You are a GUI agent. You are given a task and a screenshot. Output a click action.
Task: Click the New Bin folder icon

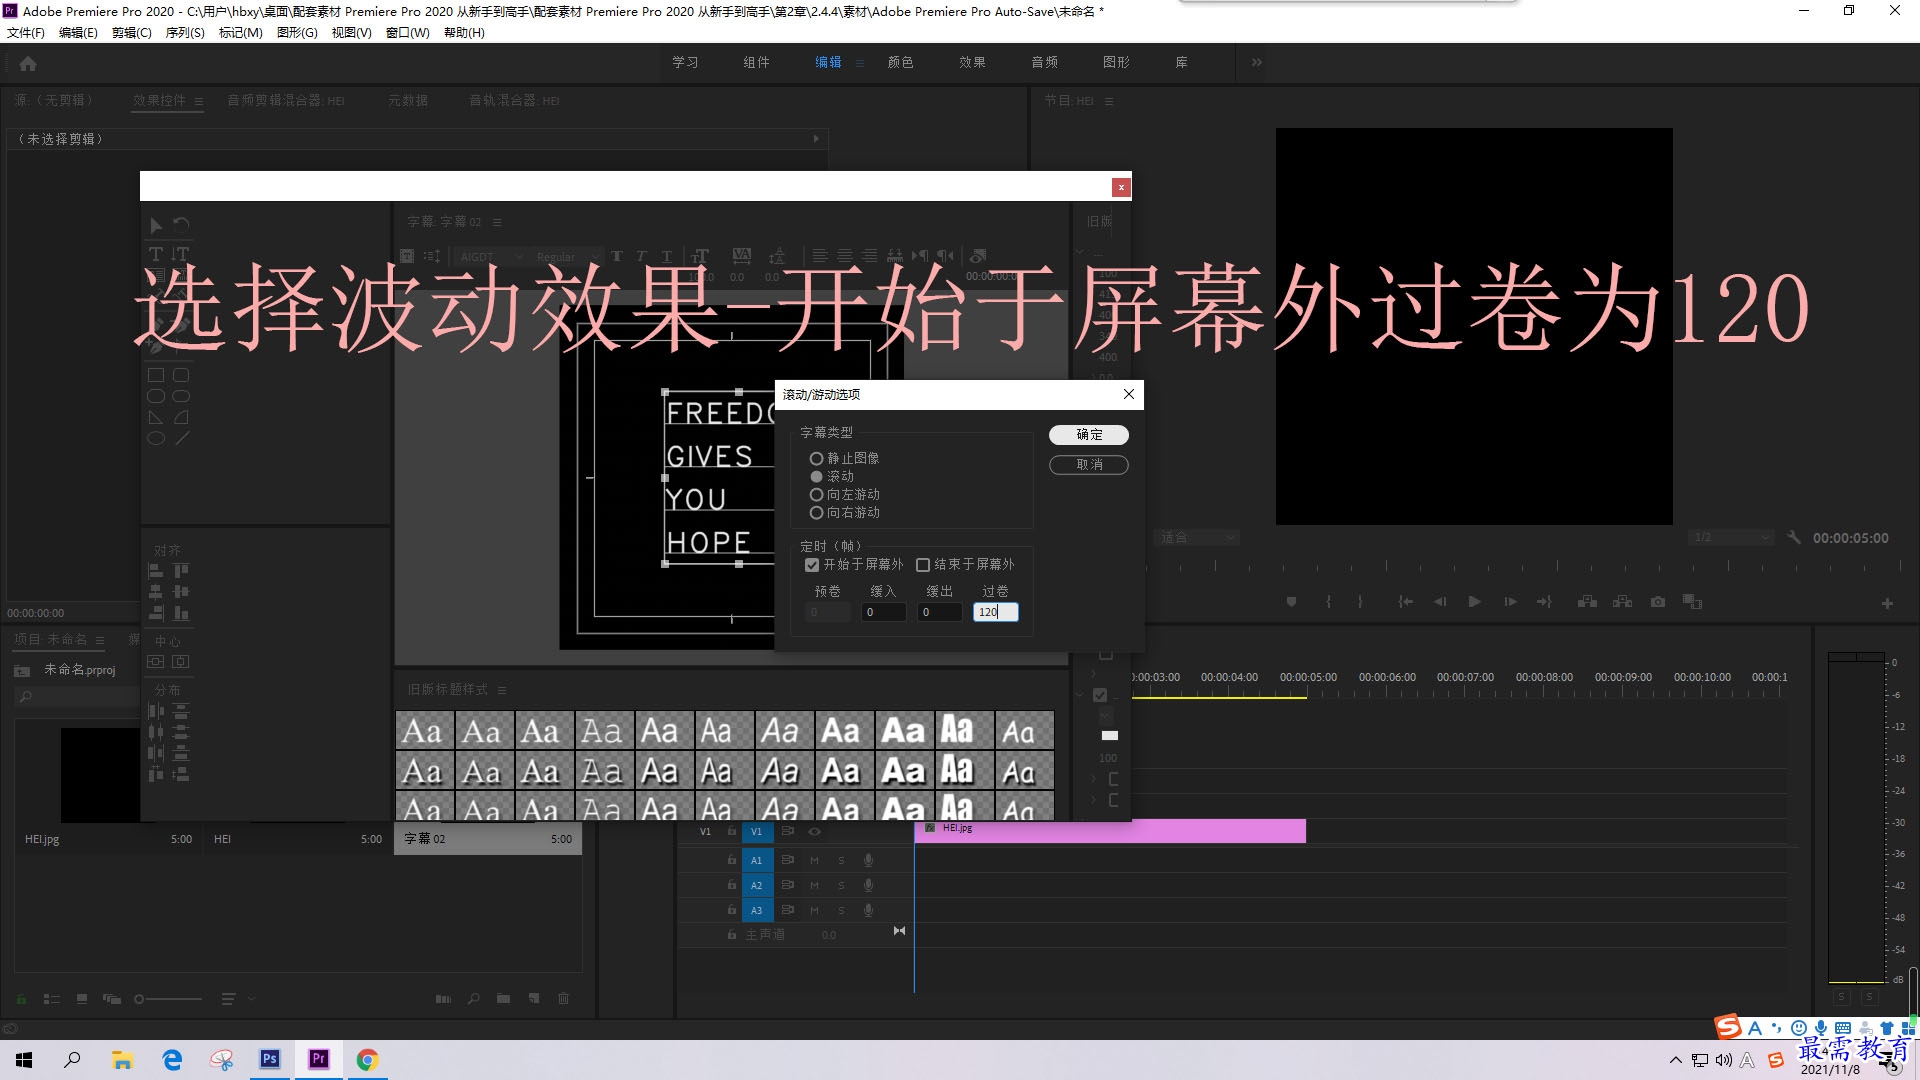coord(503,999)
